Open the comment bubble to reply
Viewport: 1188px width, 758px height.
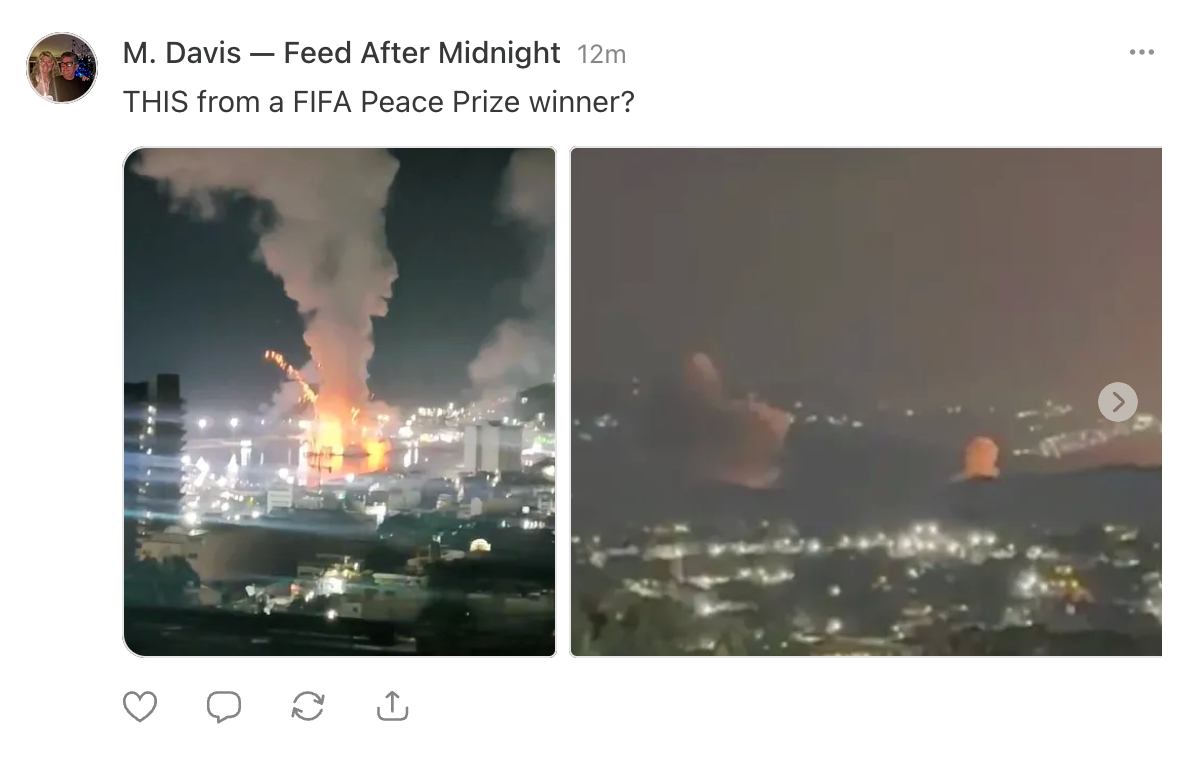tap(224, 707)
